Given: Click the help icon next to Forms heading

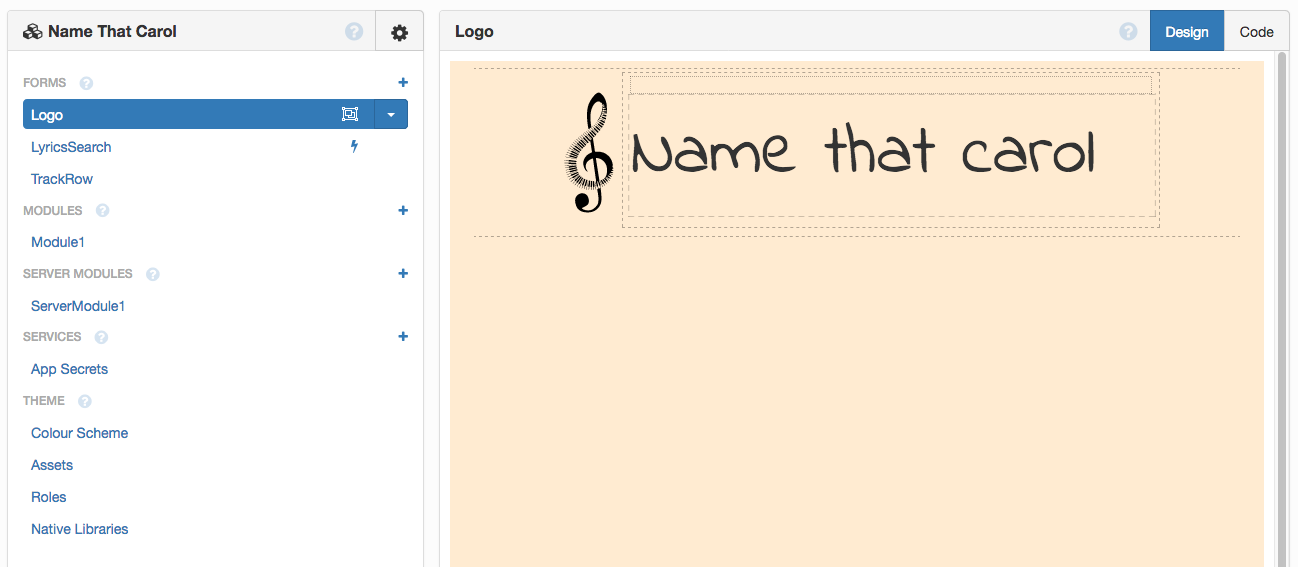Looking at the screenshot, I should click(86, 83).
